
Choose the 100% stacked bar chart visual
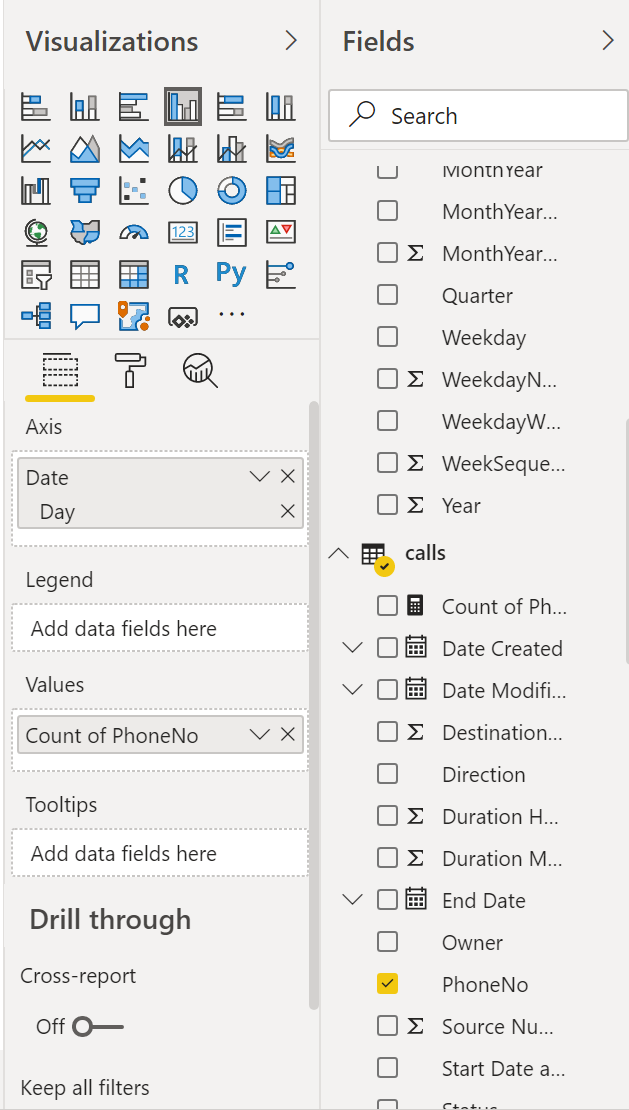click(232, 107)
